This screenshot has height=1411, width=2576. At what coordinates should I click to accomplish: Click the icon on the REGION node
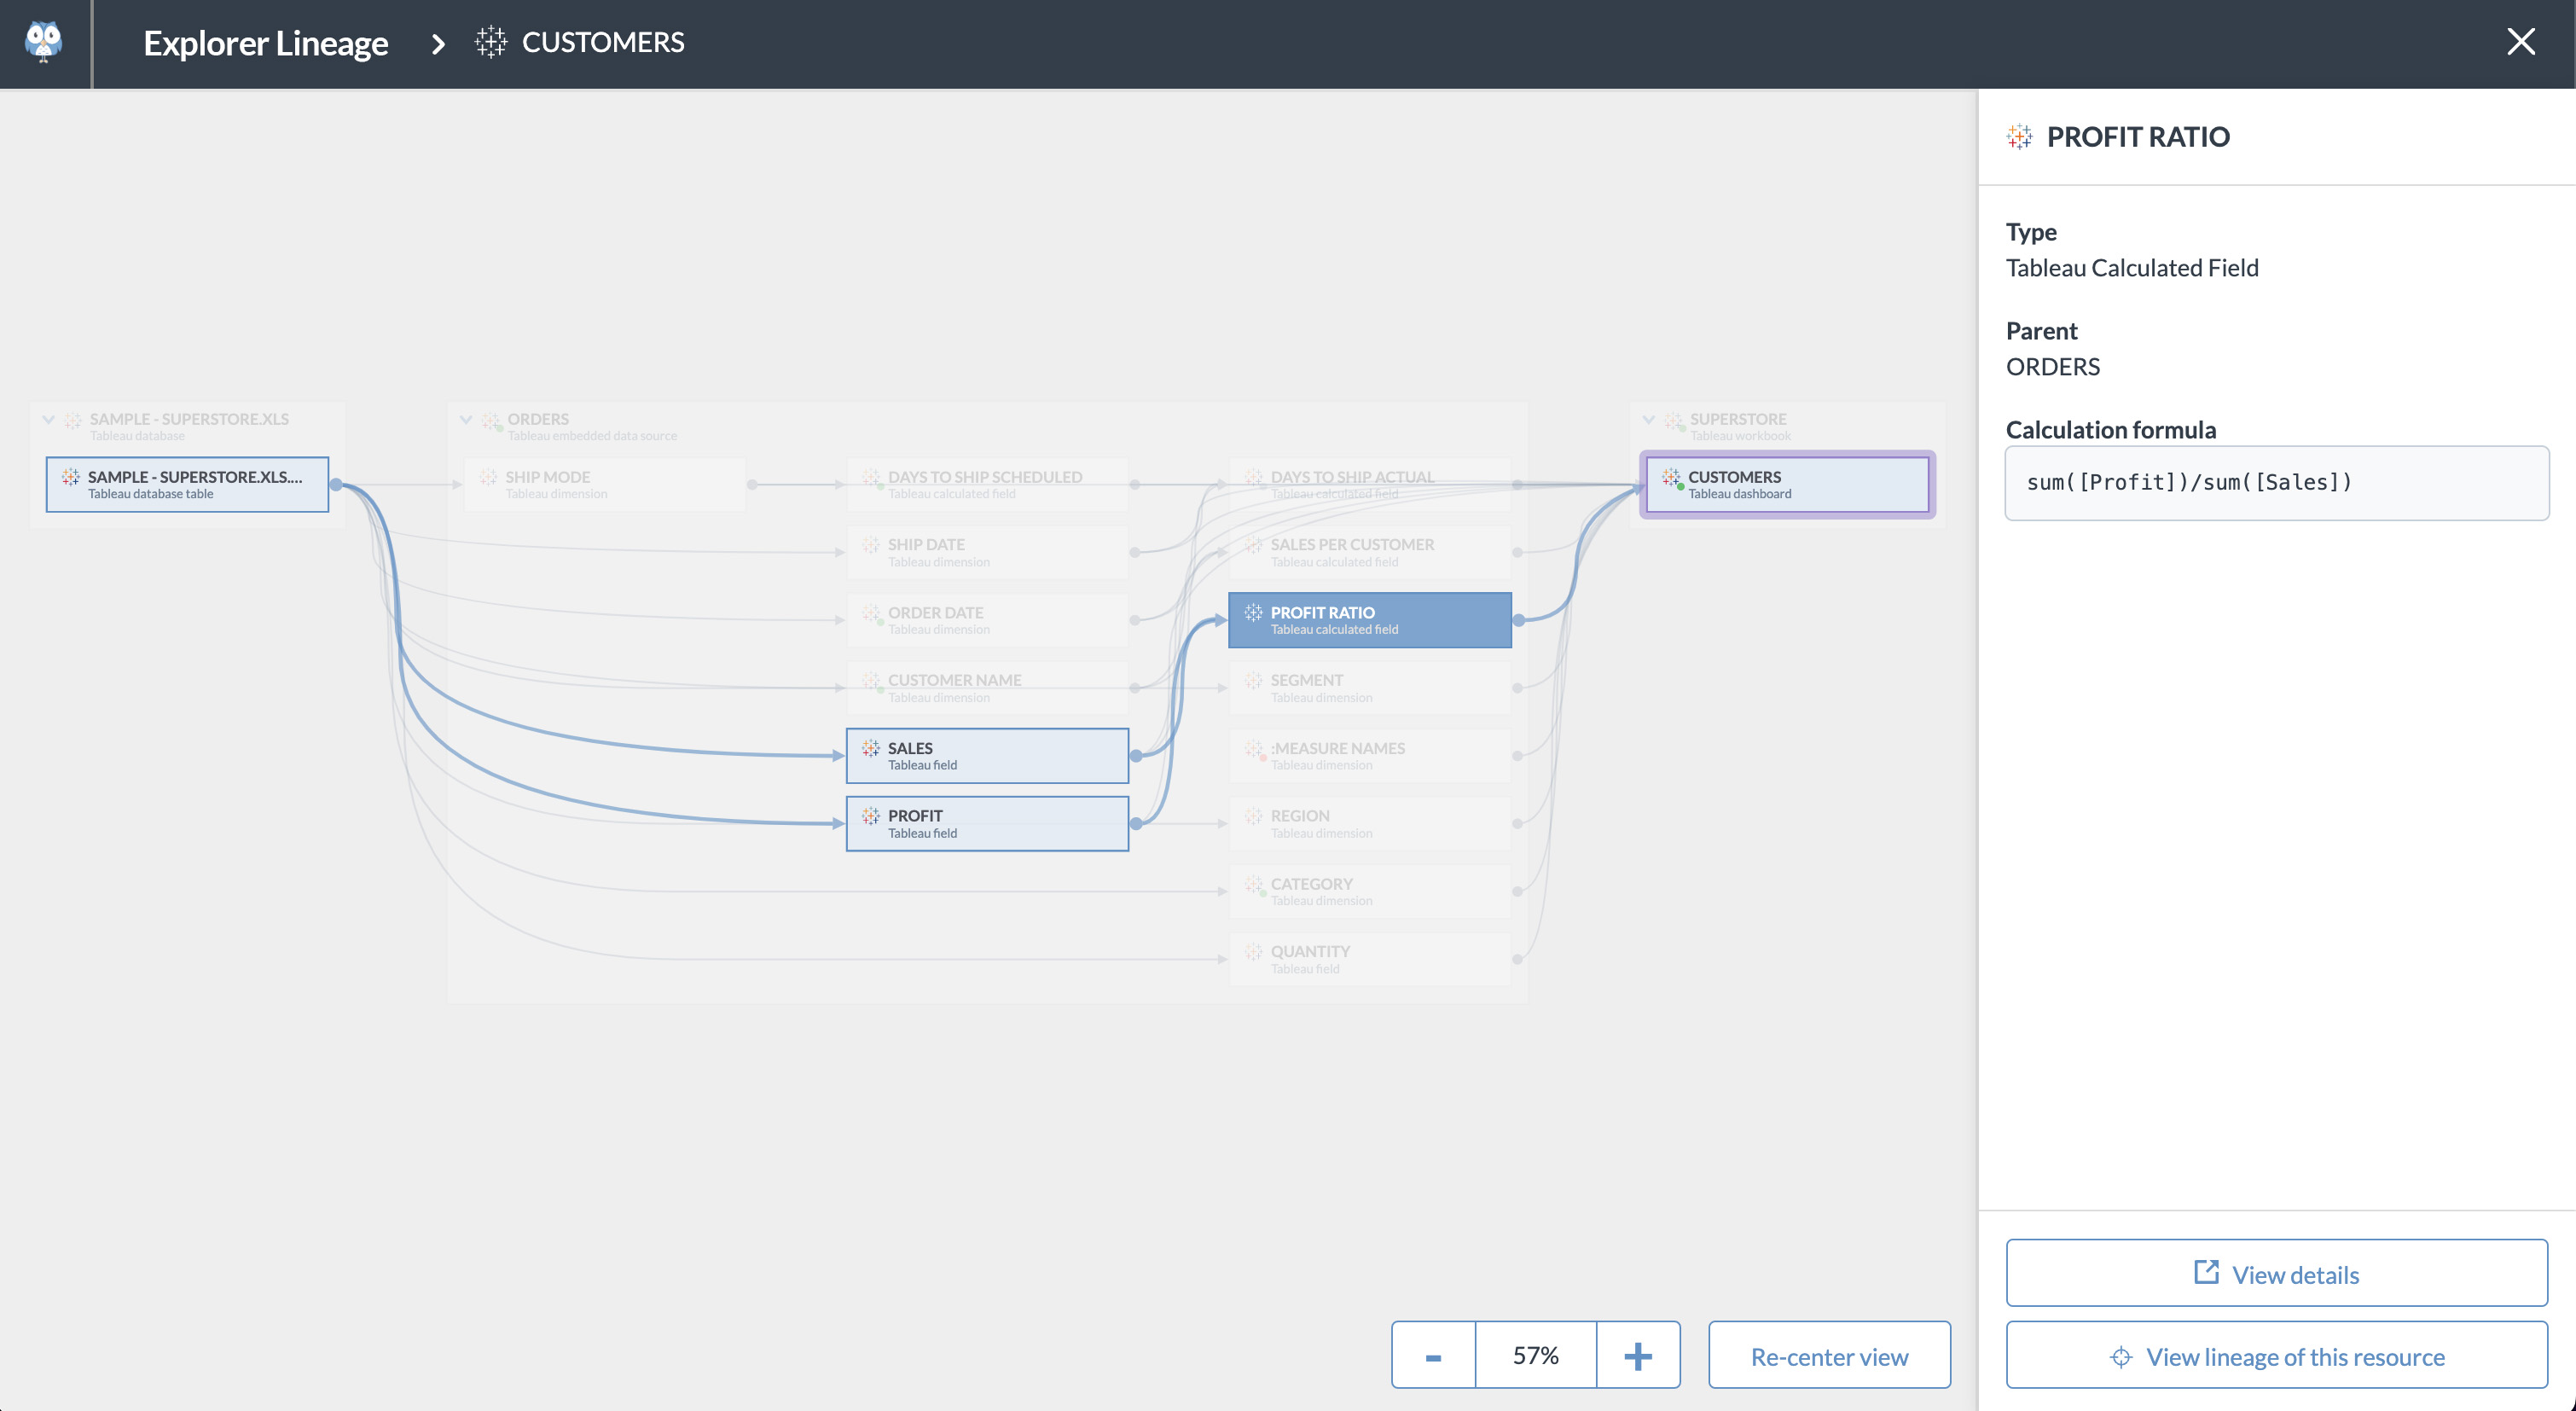1253,816
